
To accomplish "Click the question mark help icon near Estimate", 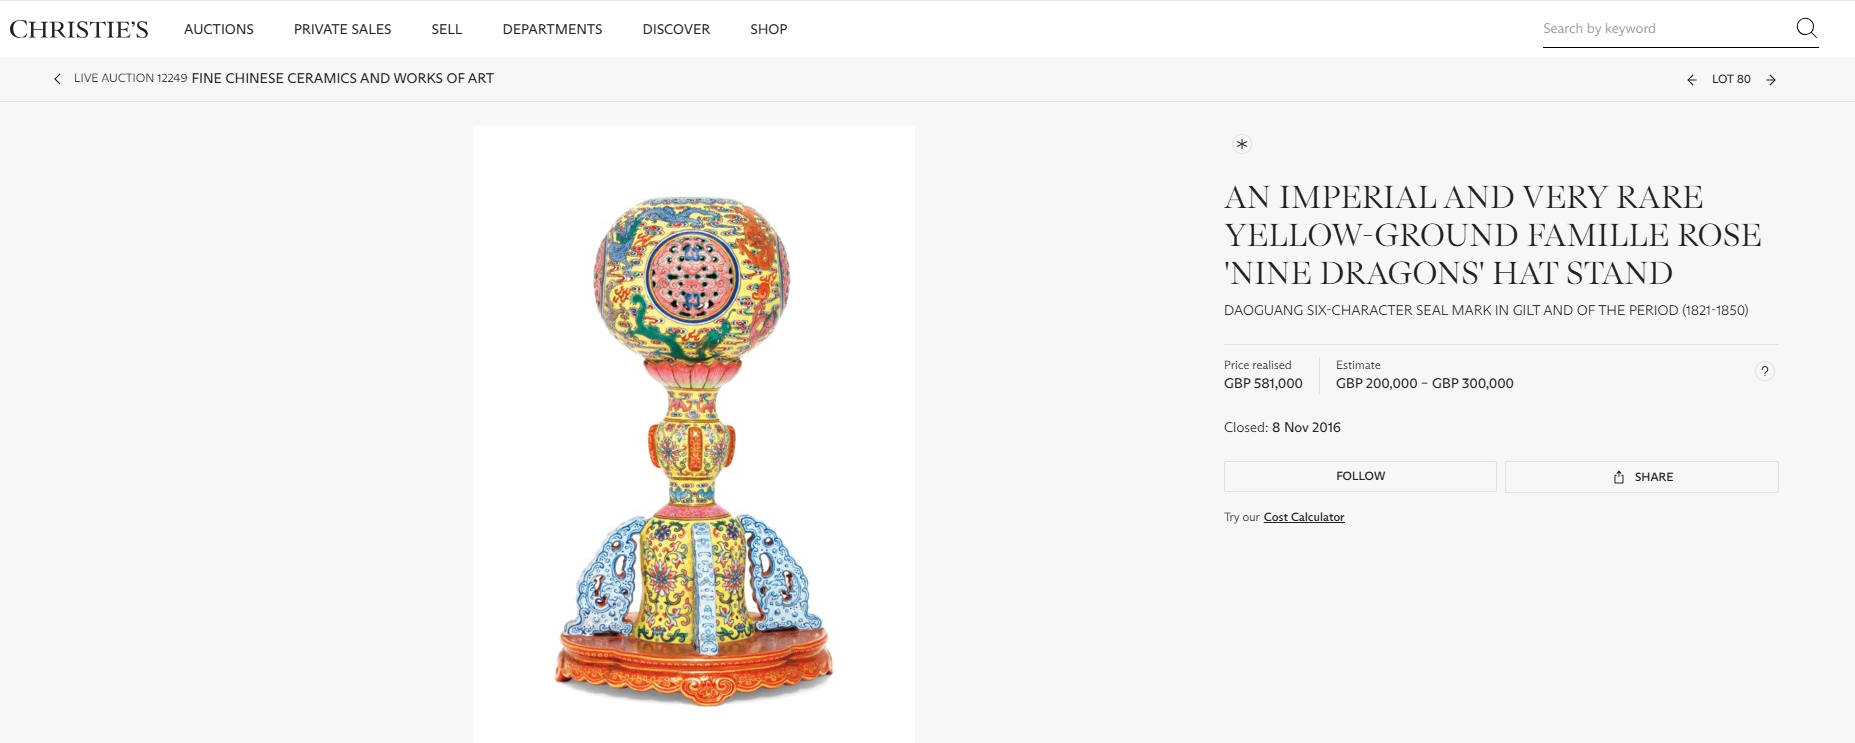I will pyautogui.click(x=1765, y=371).
